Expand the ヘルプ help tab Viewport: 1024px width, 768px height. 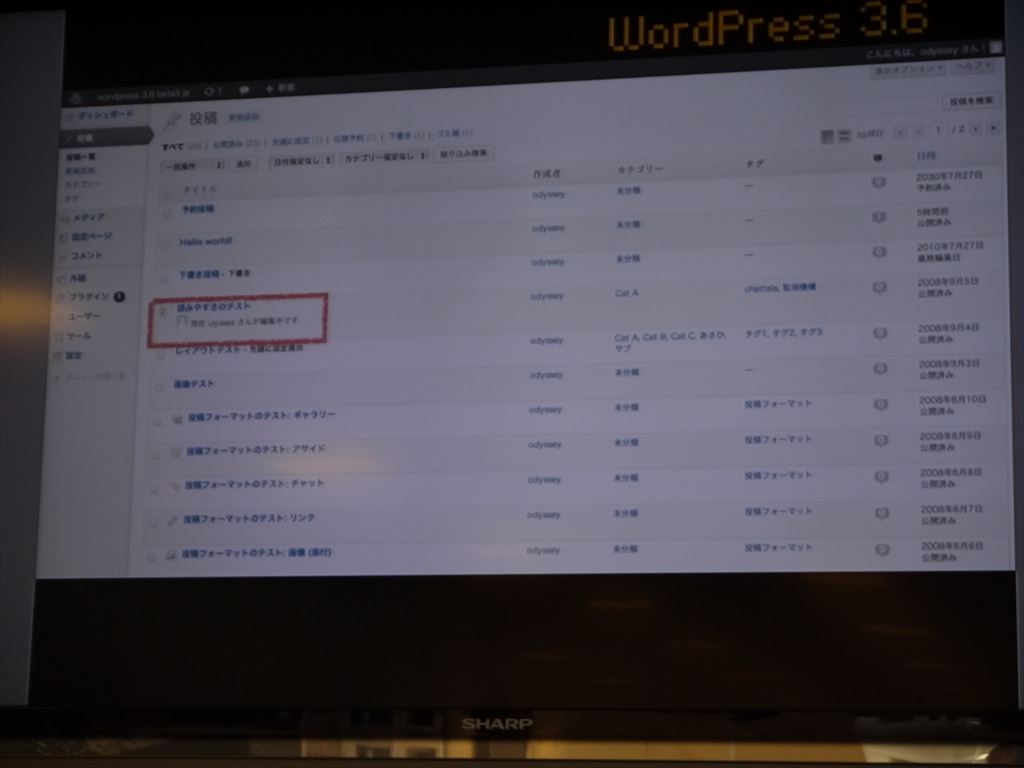[972, 67]
